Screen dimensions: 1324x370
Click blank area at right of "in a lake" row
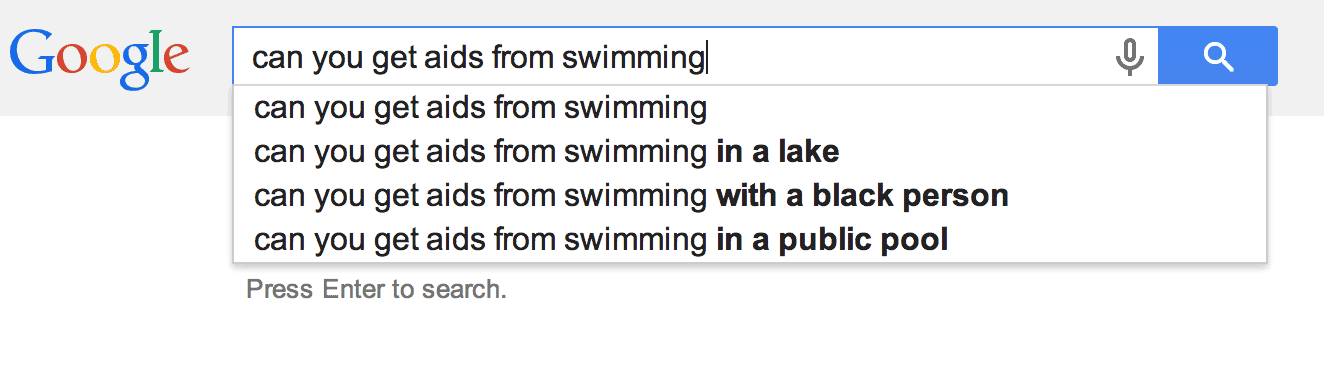pyautogui.click(x=1050, y=151)
